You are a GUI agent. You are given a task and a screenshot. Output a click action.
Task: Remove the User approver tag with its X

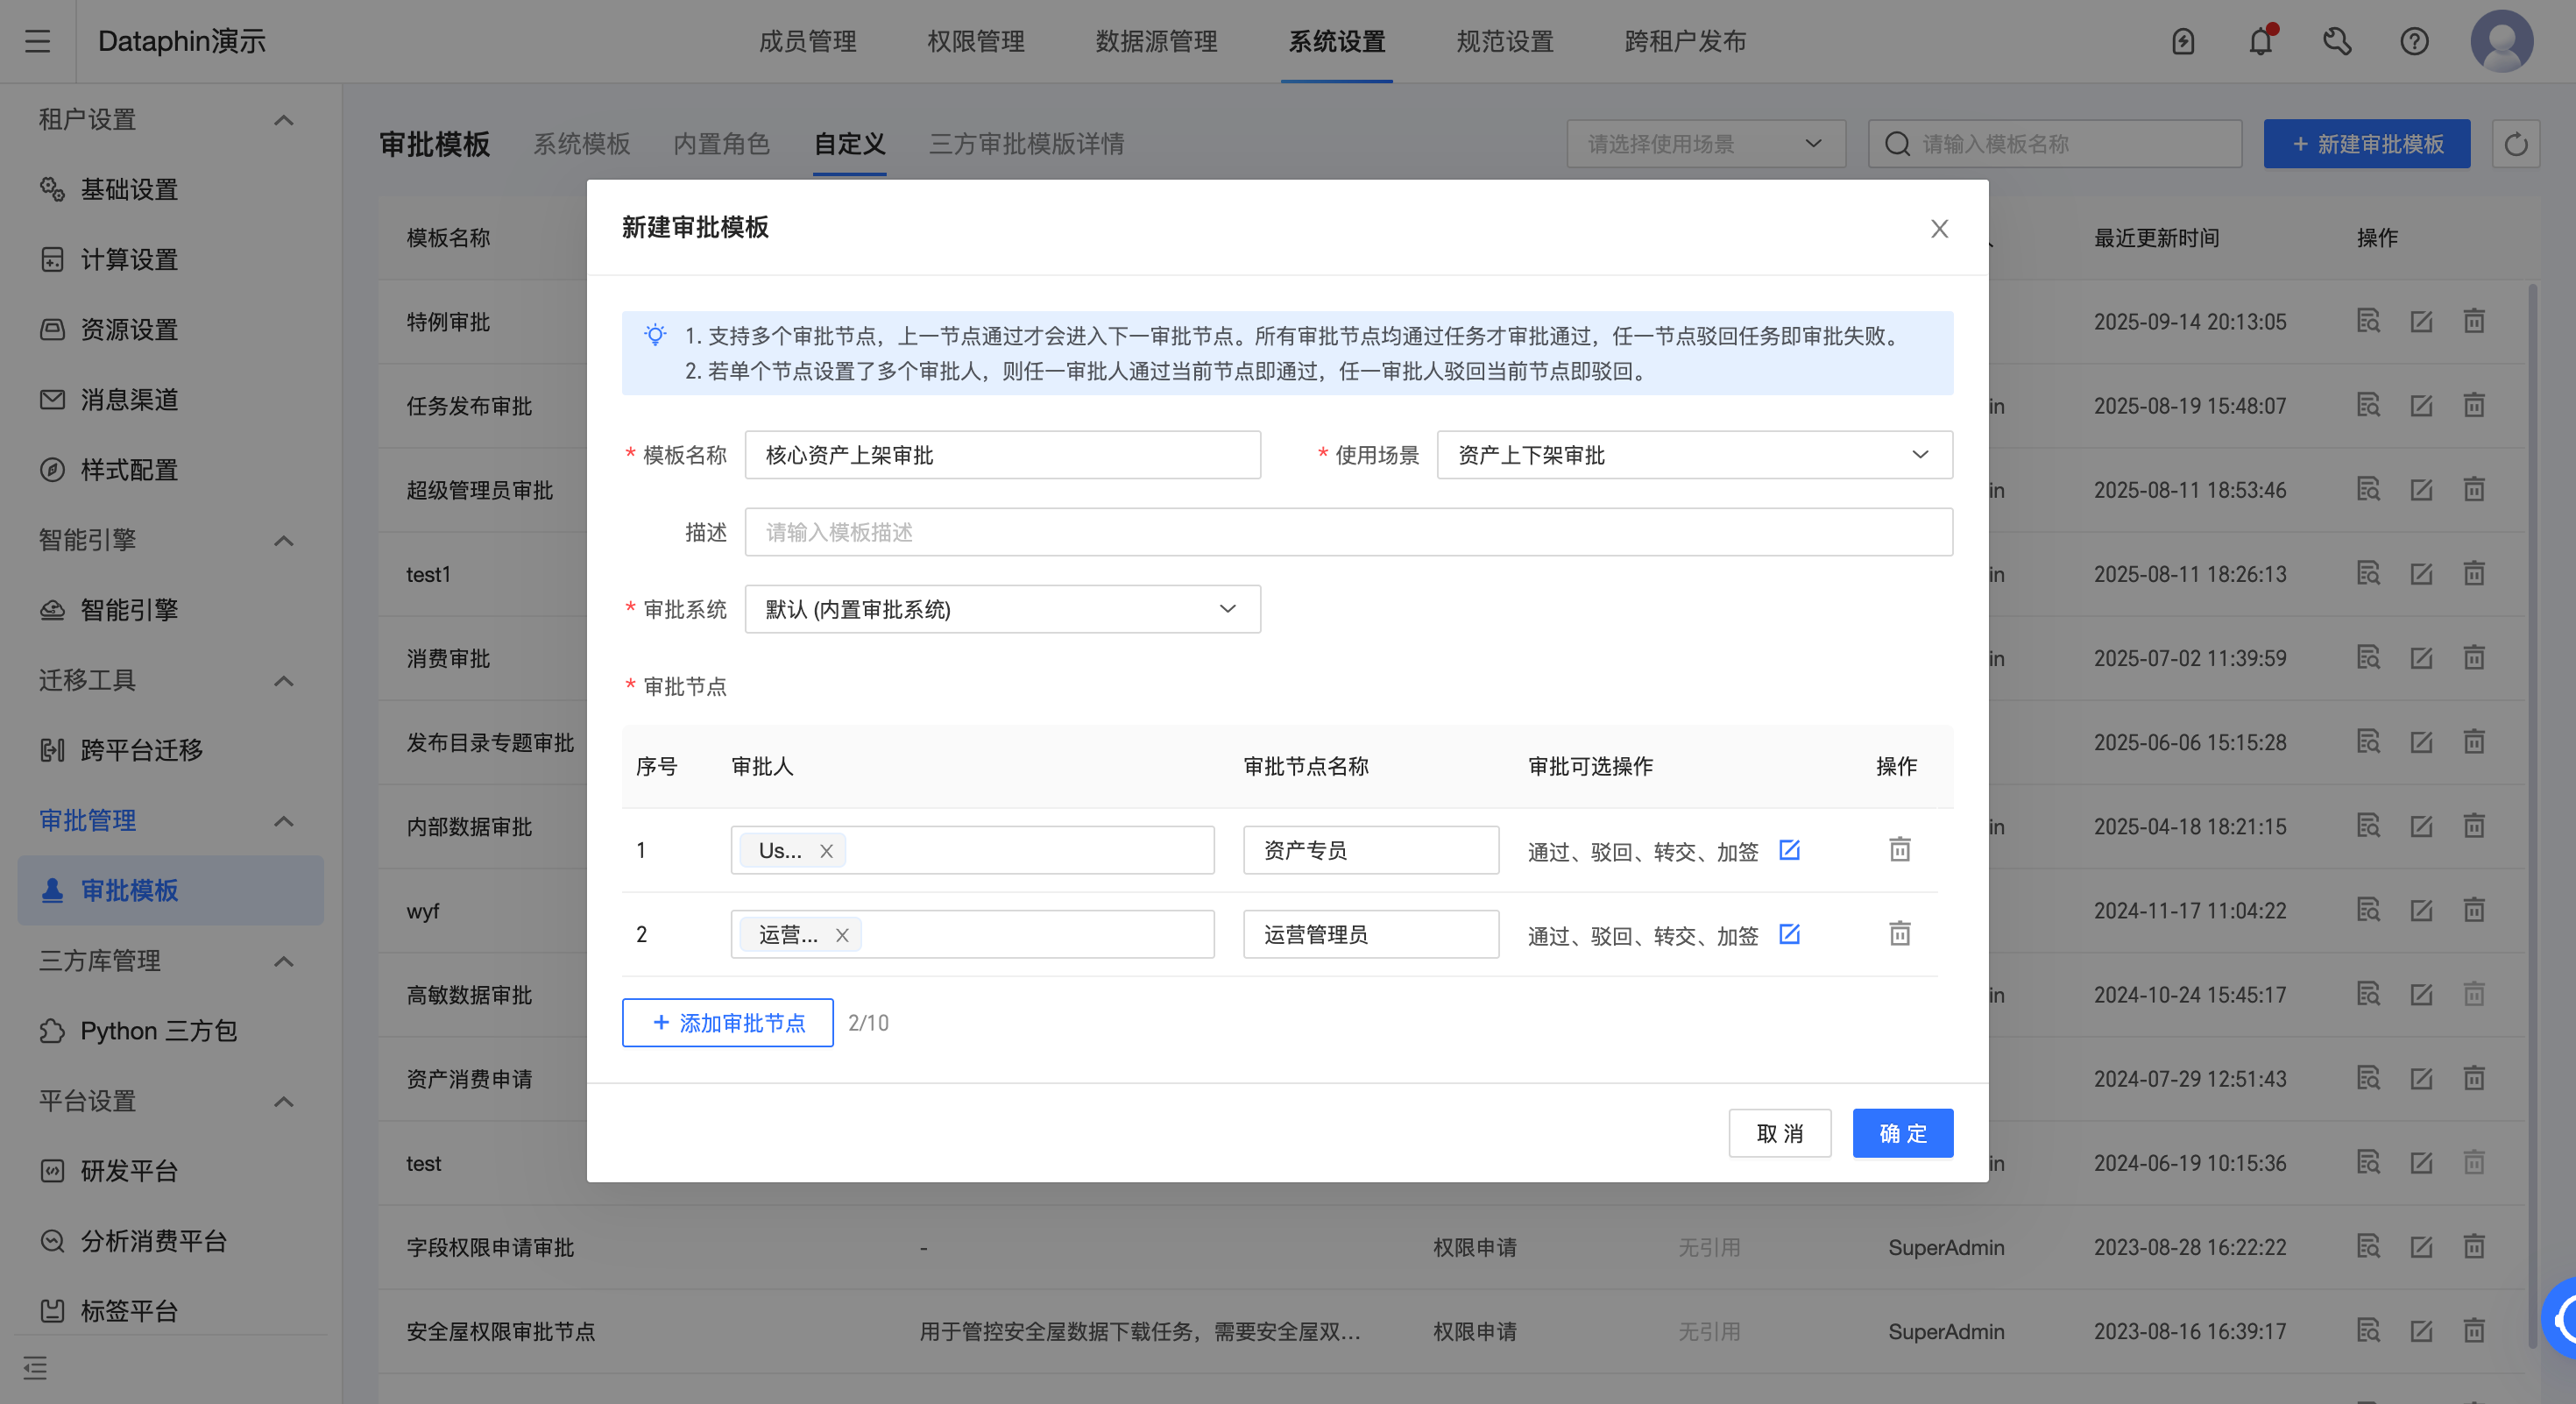(826, 850)
